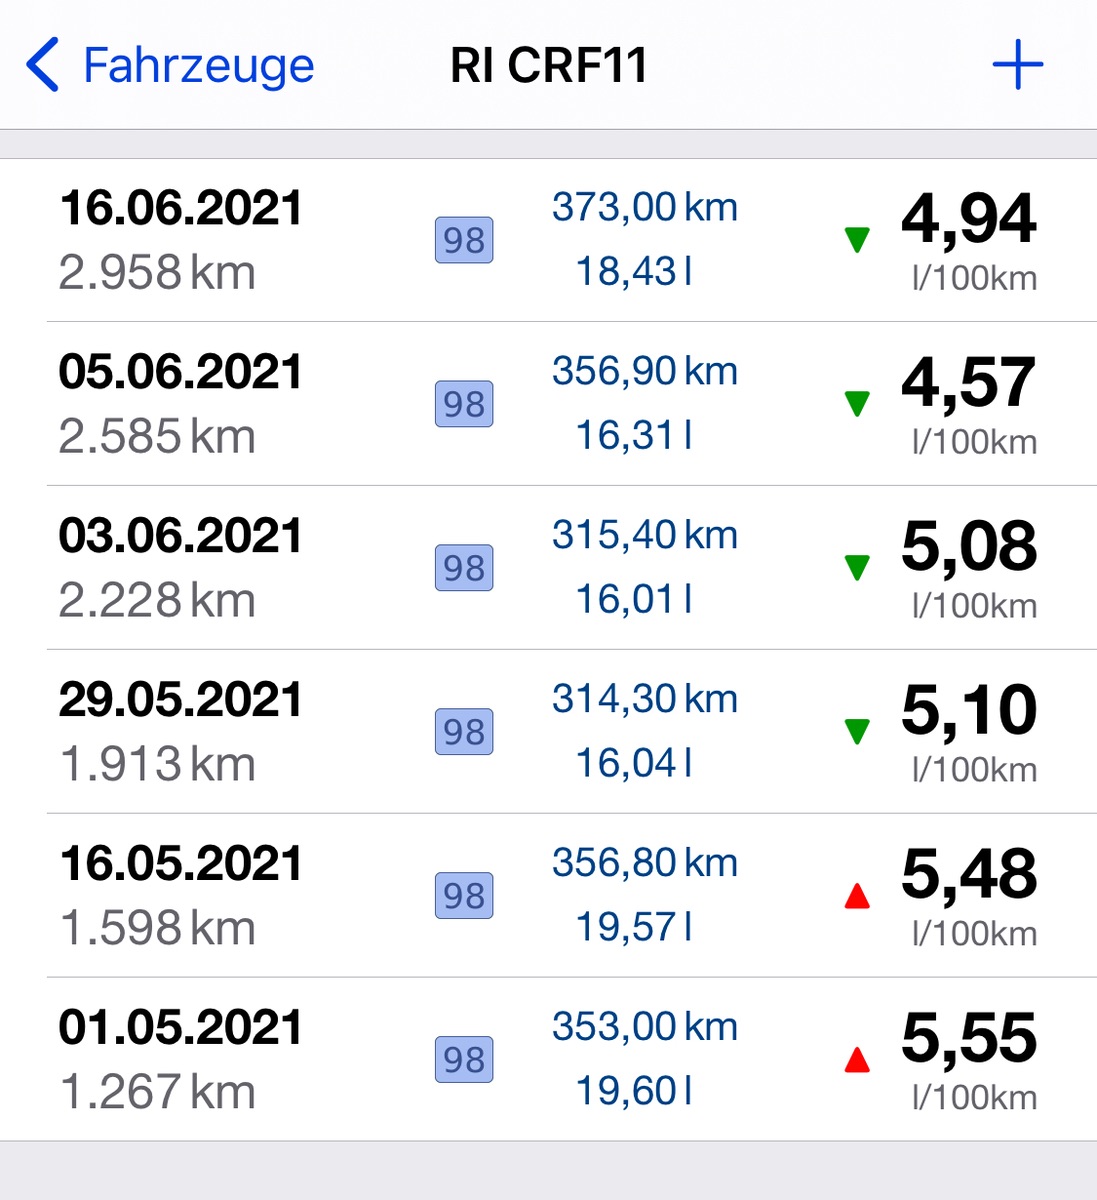This screenshot has height=1200, width=1097.
Task: Tap green down arrow beside 4,94
Action: point(857,240)
